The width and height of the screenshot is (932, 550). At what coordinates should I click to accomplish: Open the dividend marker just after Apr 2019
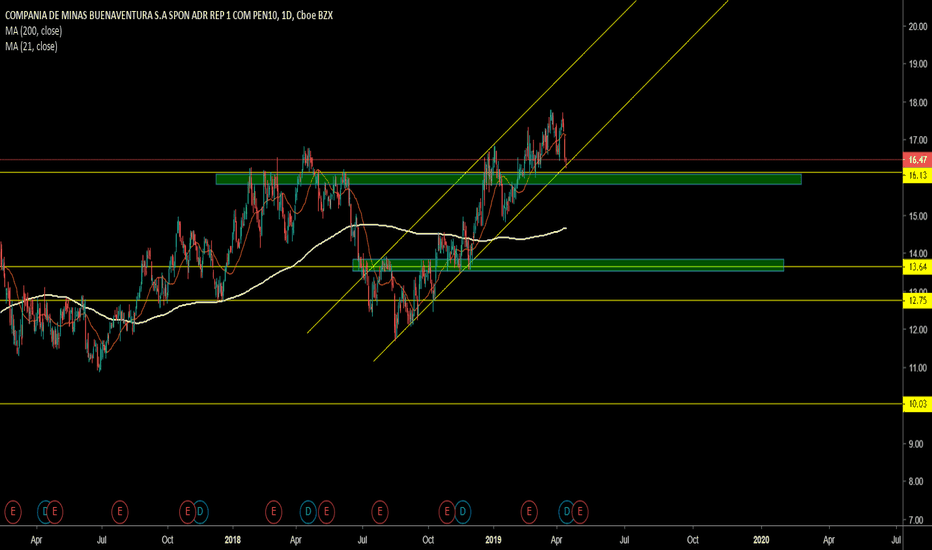click(566, 511)
